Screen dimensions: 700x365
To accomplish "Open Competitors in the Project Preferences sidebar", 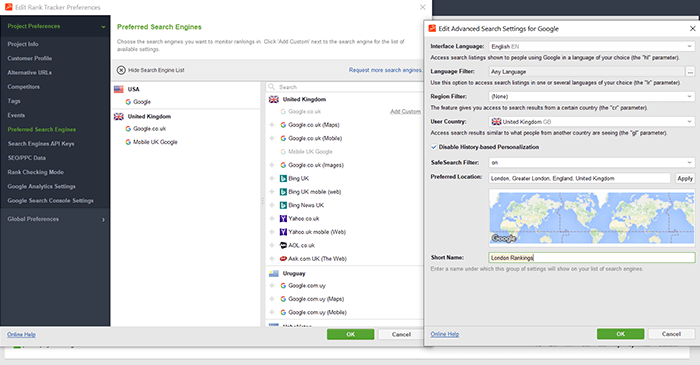I will click(24, 87).
